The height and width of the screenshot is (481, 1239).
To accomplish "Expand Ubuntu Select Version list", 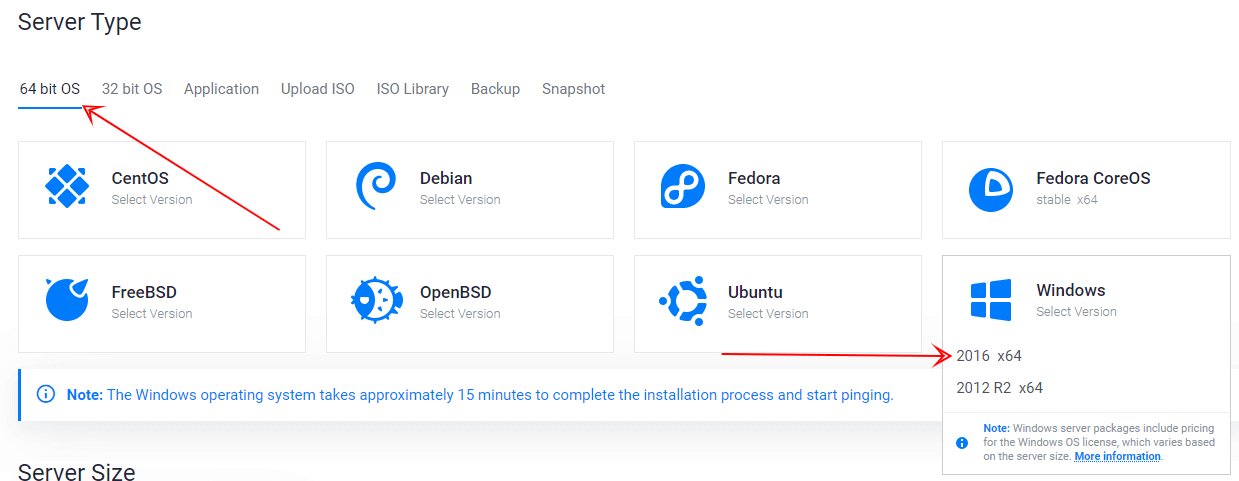I will pyautogui.click(x=768, y=314).
